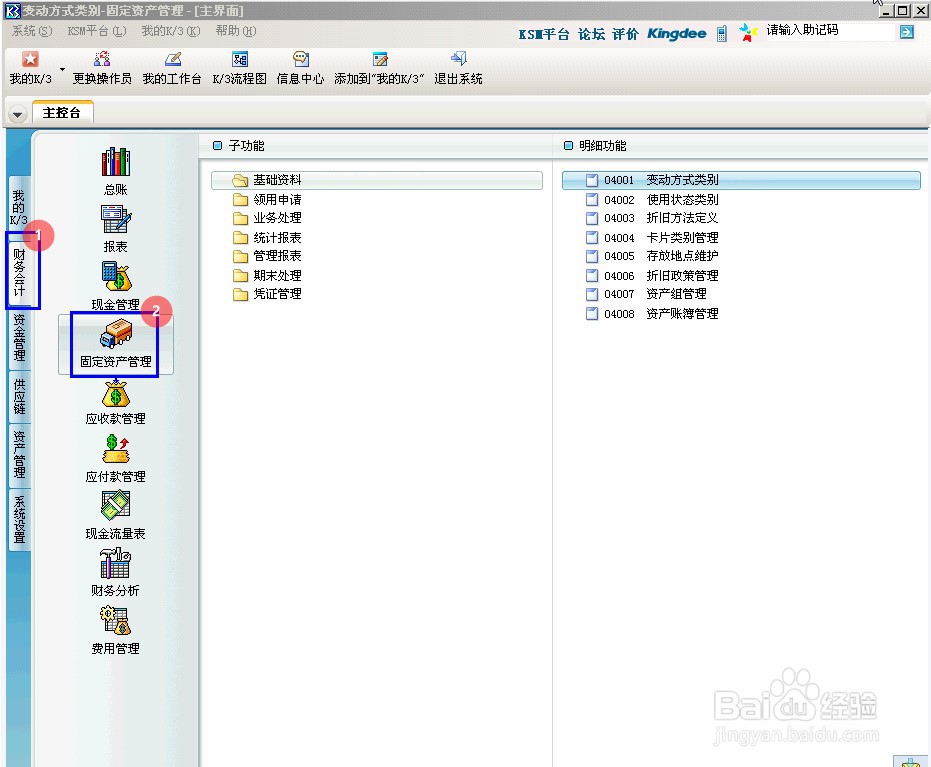
Task: Click the go arrow beside mnemonic code box
Action: 907,32
